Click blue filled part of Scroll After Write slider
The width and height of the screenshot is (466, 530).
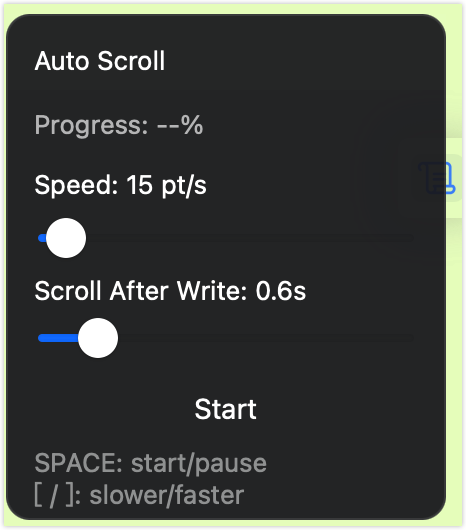pos(58,338)
